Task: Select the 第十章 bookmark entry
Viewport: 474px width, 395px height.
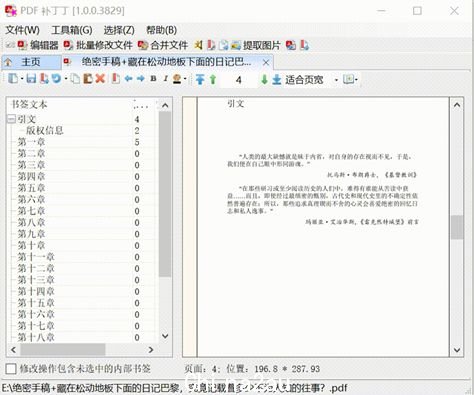Action: coord(31,245)
